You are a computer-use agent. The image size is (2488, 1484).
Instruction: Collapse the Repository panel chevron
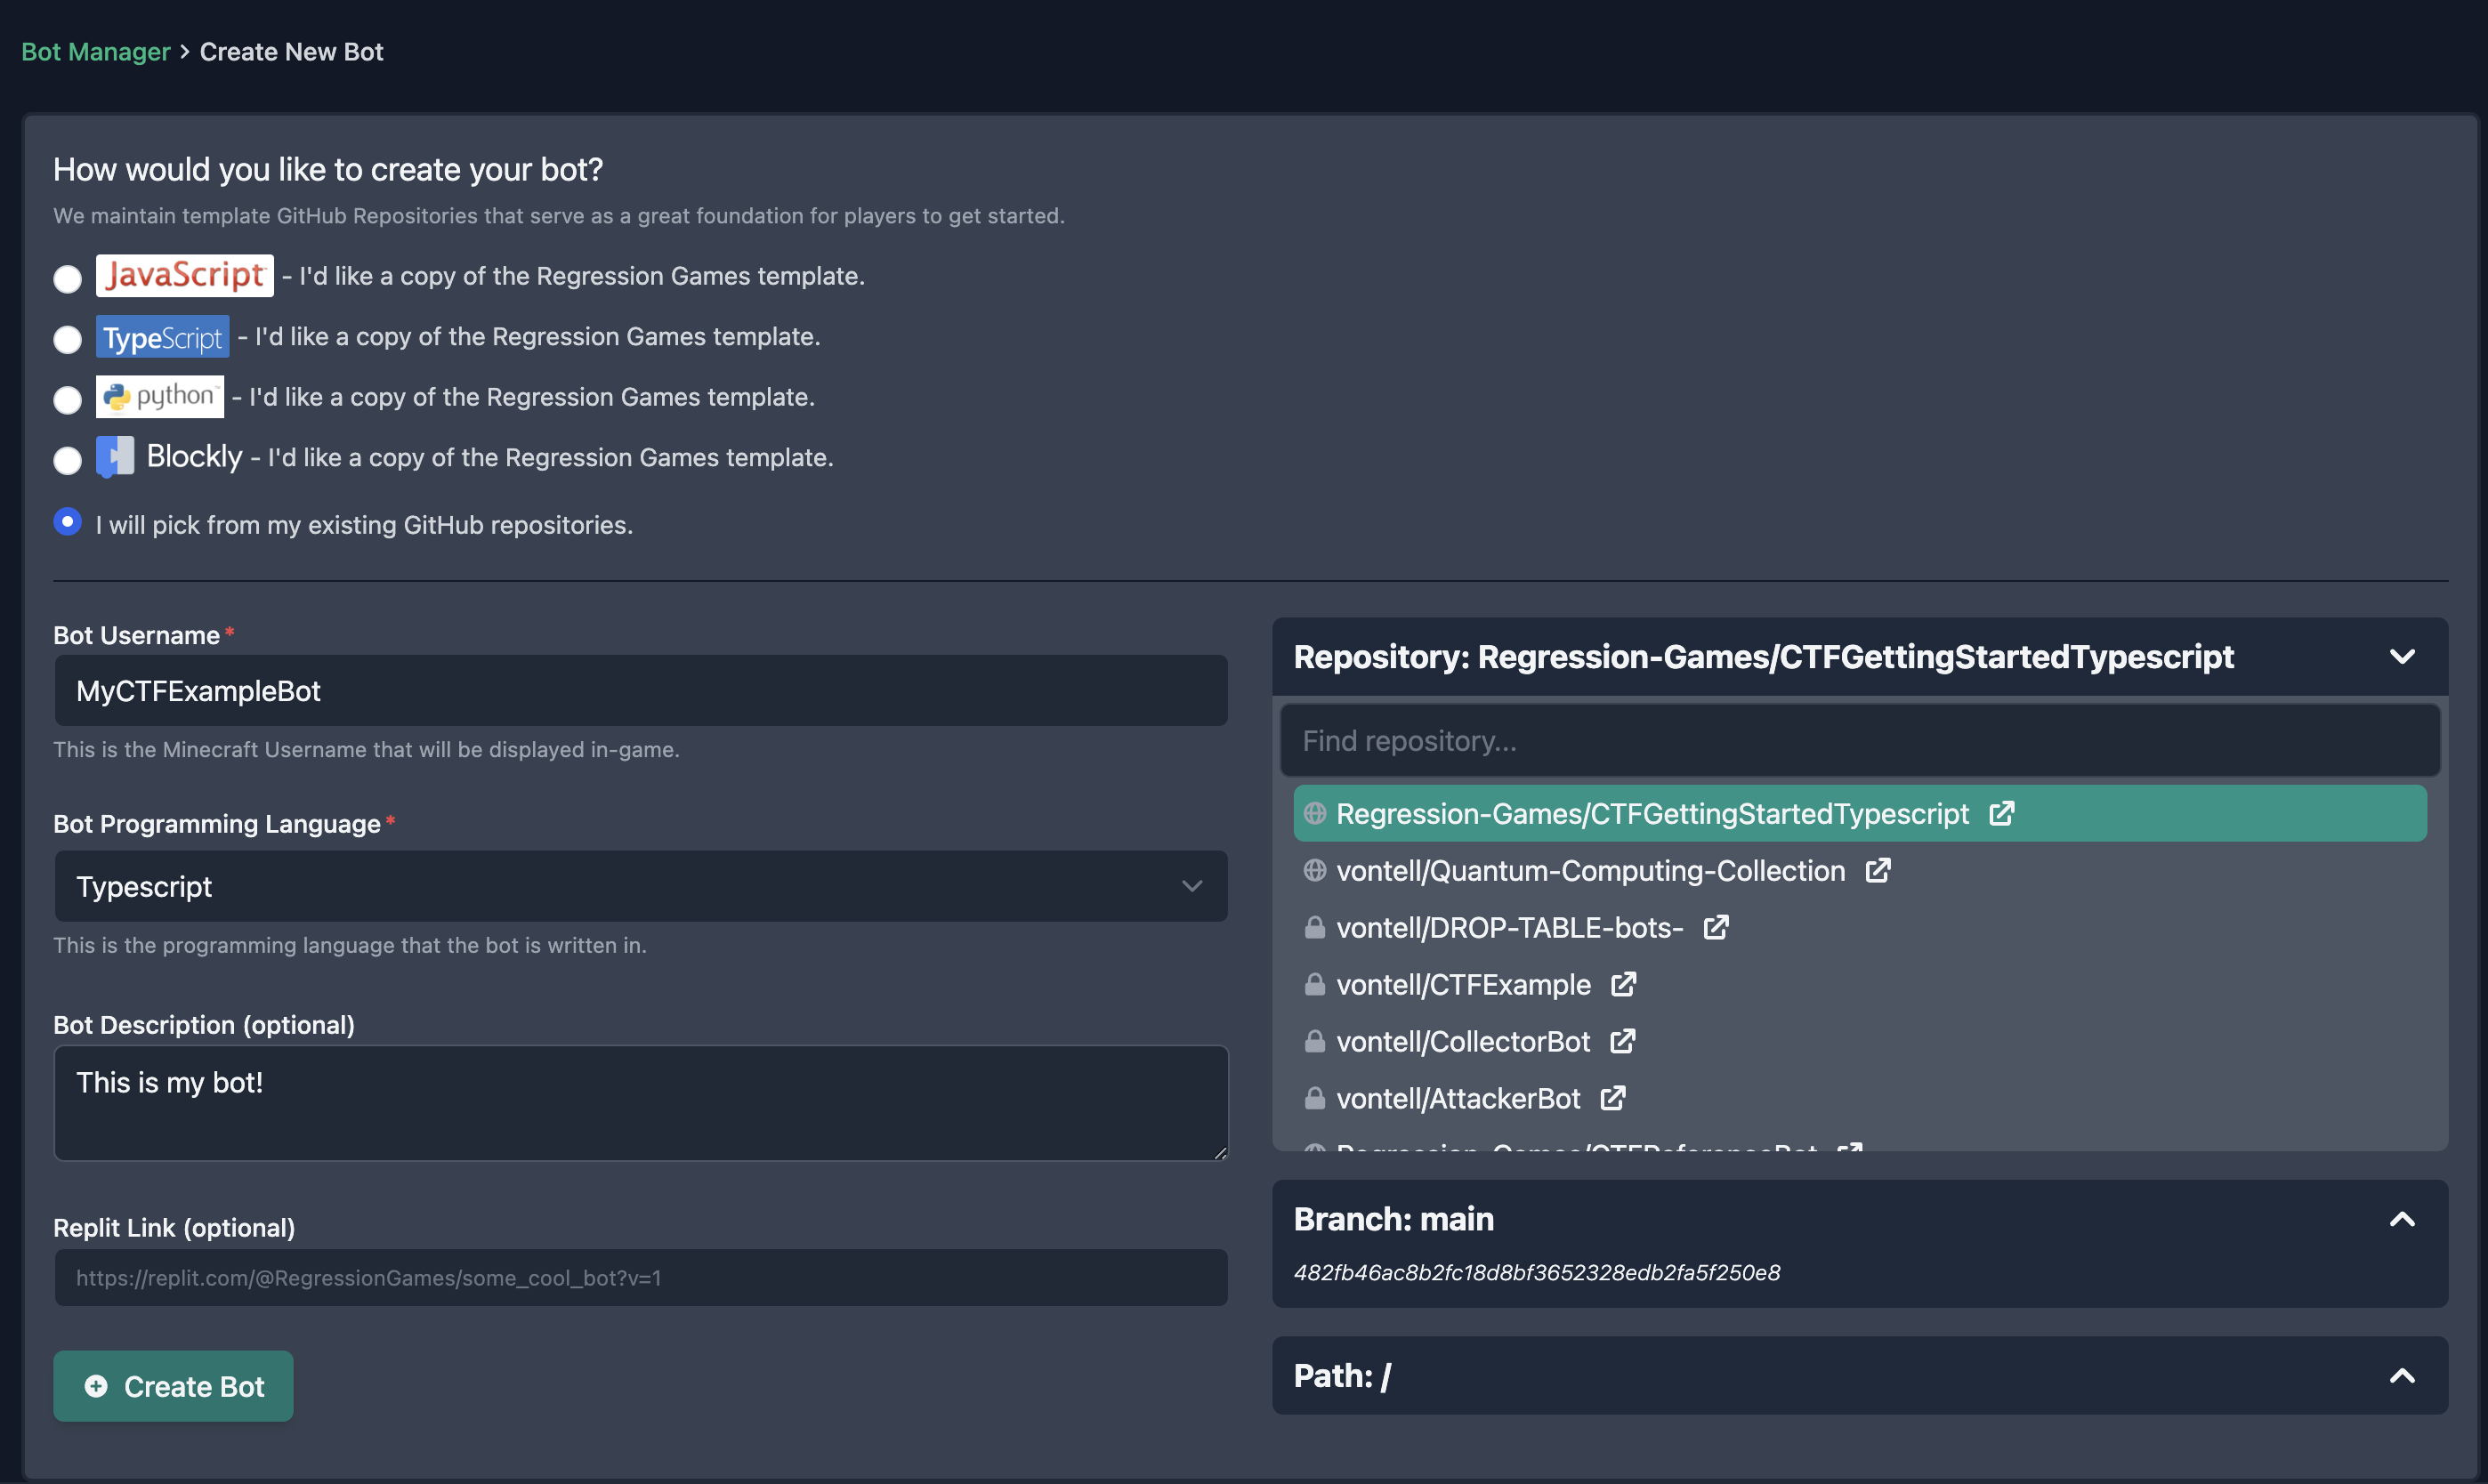tap(2402, 657)
